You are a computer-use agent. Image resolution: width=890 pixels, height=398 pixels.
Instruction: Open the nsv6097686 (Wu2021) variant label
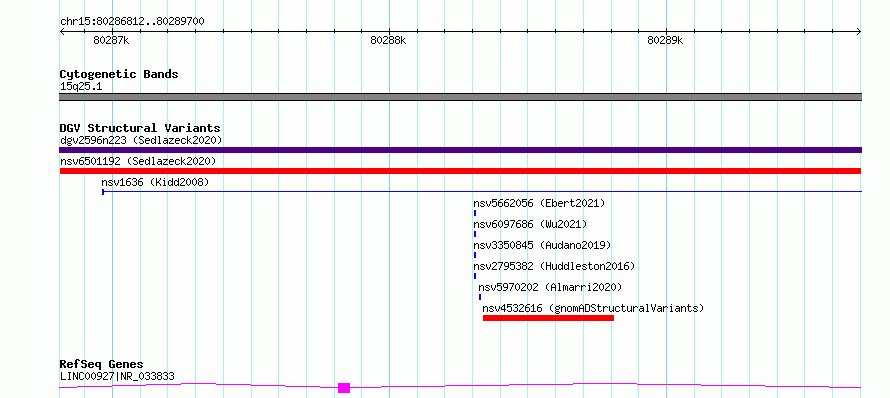coord(530,224)
